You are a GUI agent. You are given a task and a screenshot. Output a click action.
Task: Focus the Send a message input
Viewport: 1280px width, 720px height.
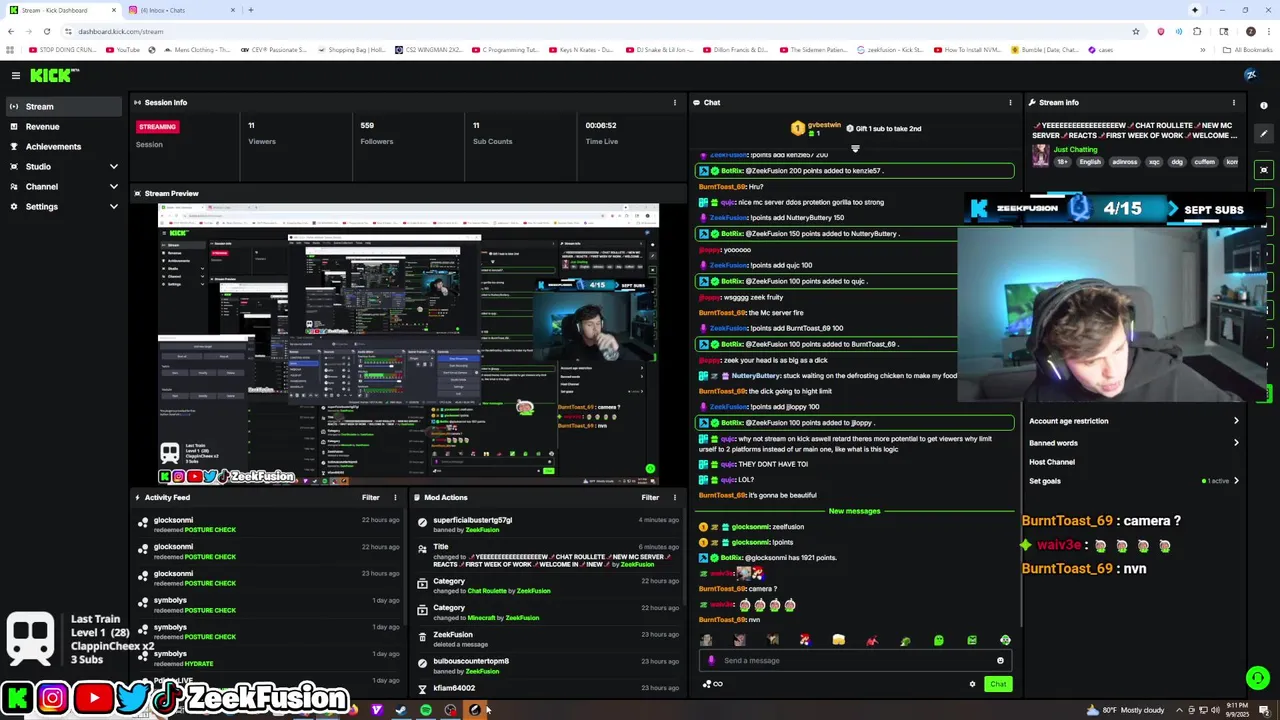tap(856, 660)
